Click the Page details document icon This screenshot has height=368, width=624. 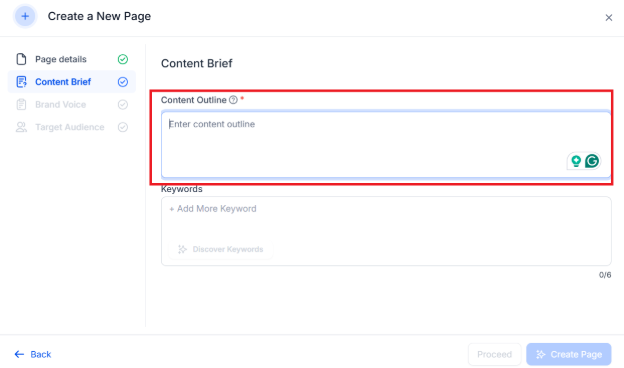point(21,59)
